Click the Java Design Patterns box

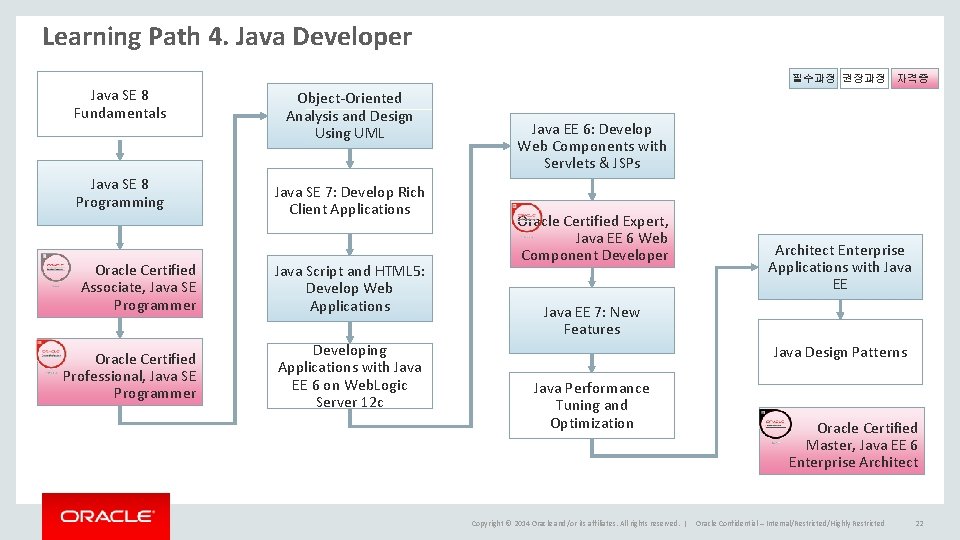(x=840, y=352)
